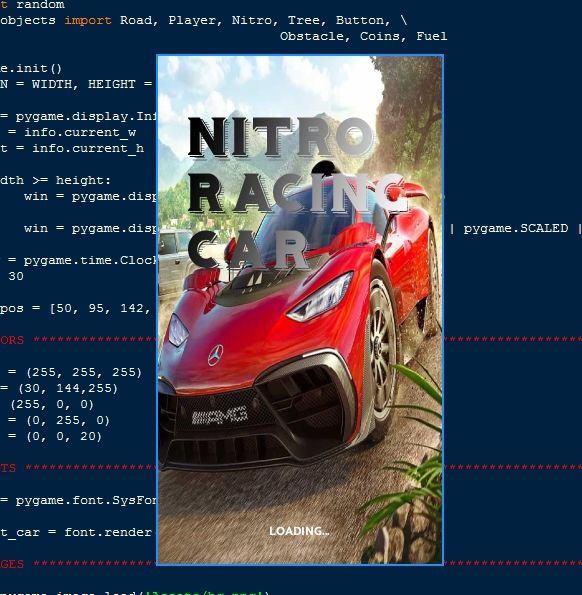Click the '(0, 255, 0)' color tuple
Image resolution: width=582 pixels, height=595 pixels.
pos(68,420)
